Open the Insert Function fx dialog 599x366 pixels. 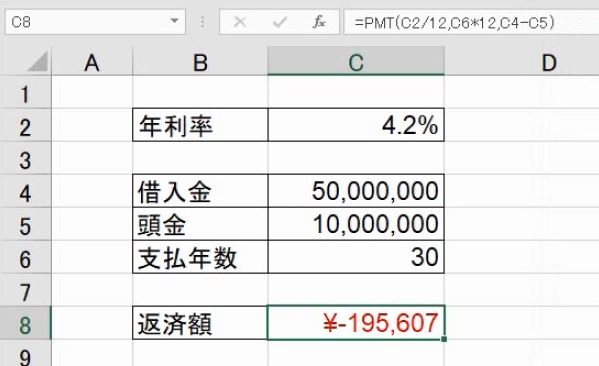coord(319,22)
